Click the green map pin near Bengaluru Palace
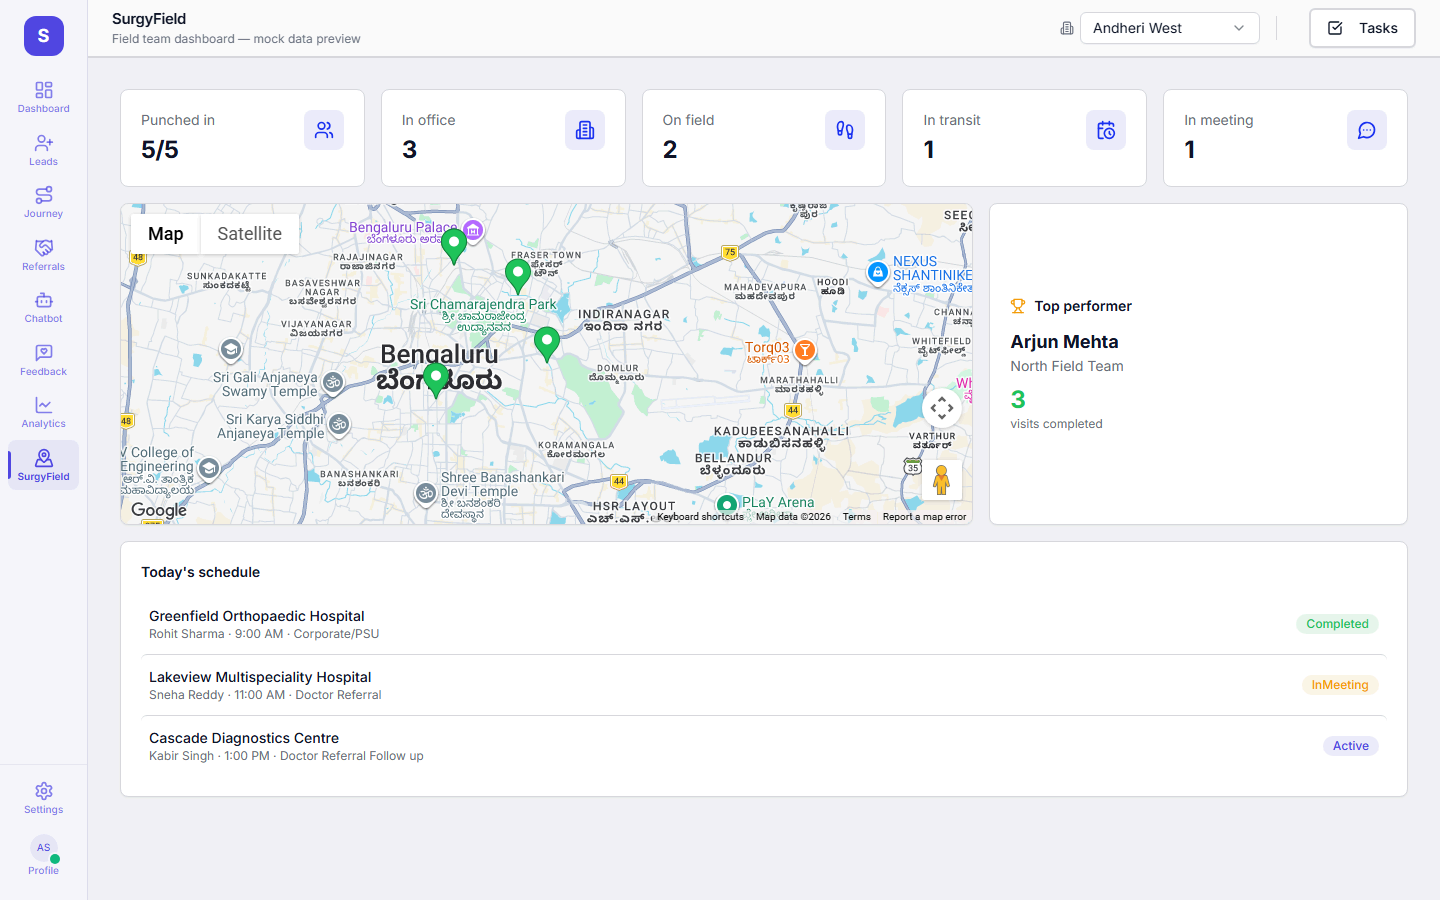Screen dimensions: 1440x900 coord(454,246)
